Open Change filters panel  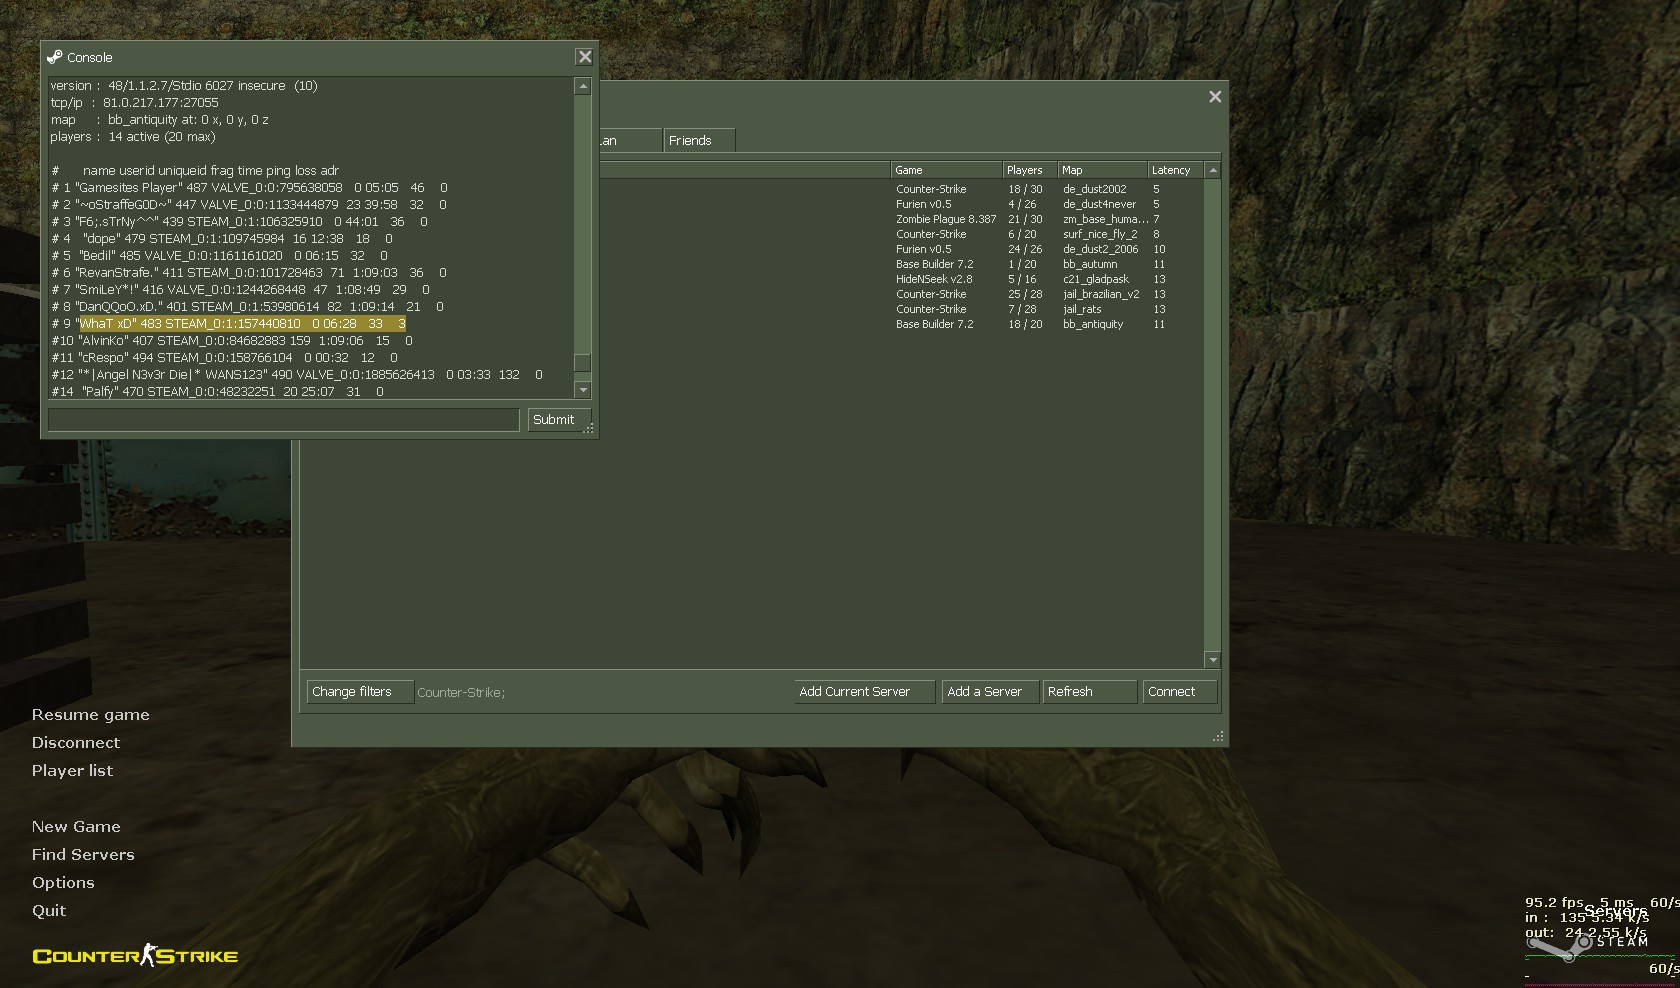click(x=360, y=692)
